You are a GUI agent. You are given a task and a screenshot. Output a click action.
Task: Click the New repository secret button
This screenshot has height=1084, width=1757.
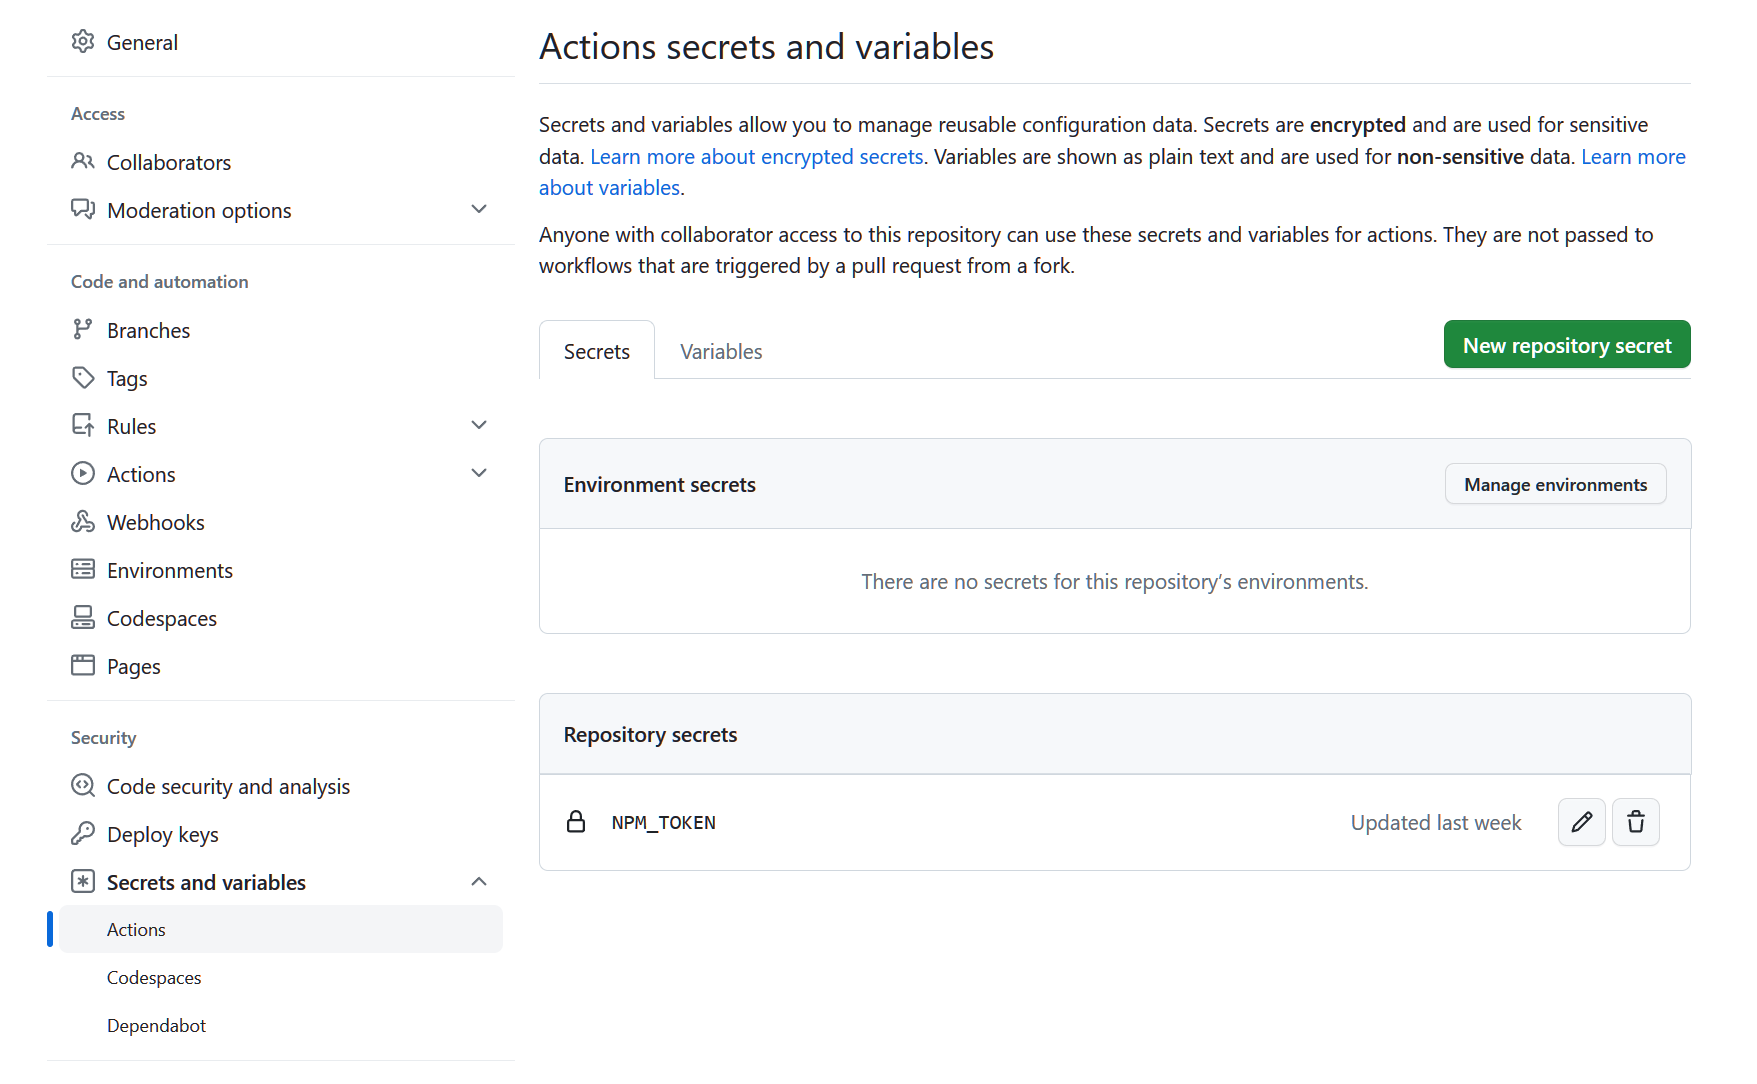(1566, 345)
